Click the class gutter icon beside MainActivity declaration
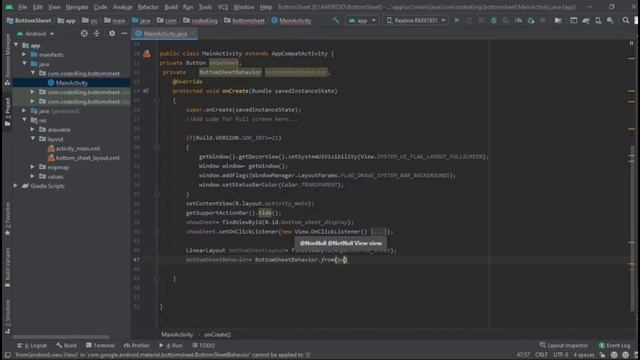The height and width of the screenshot is (360, 640). point(147,53)
